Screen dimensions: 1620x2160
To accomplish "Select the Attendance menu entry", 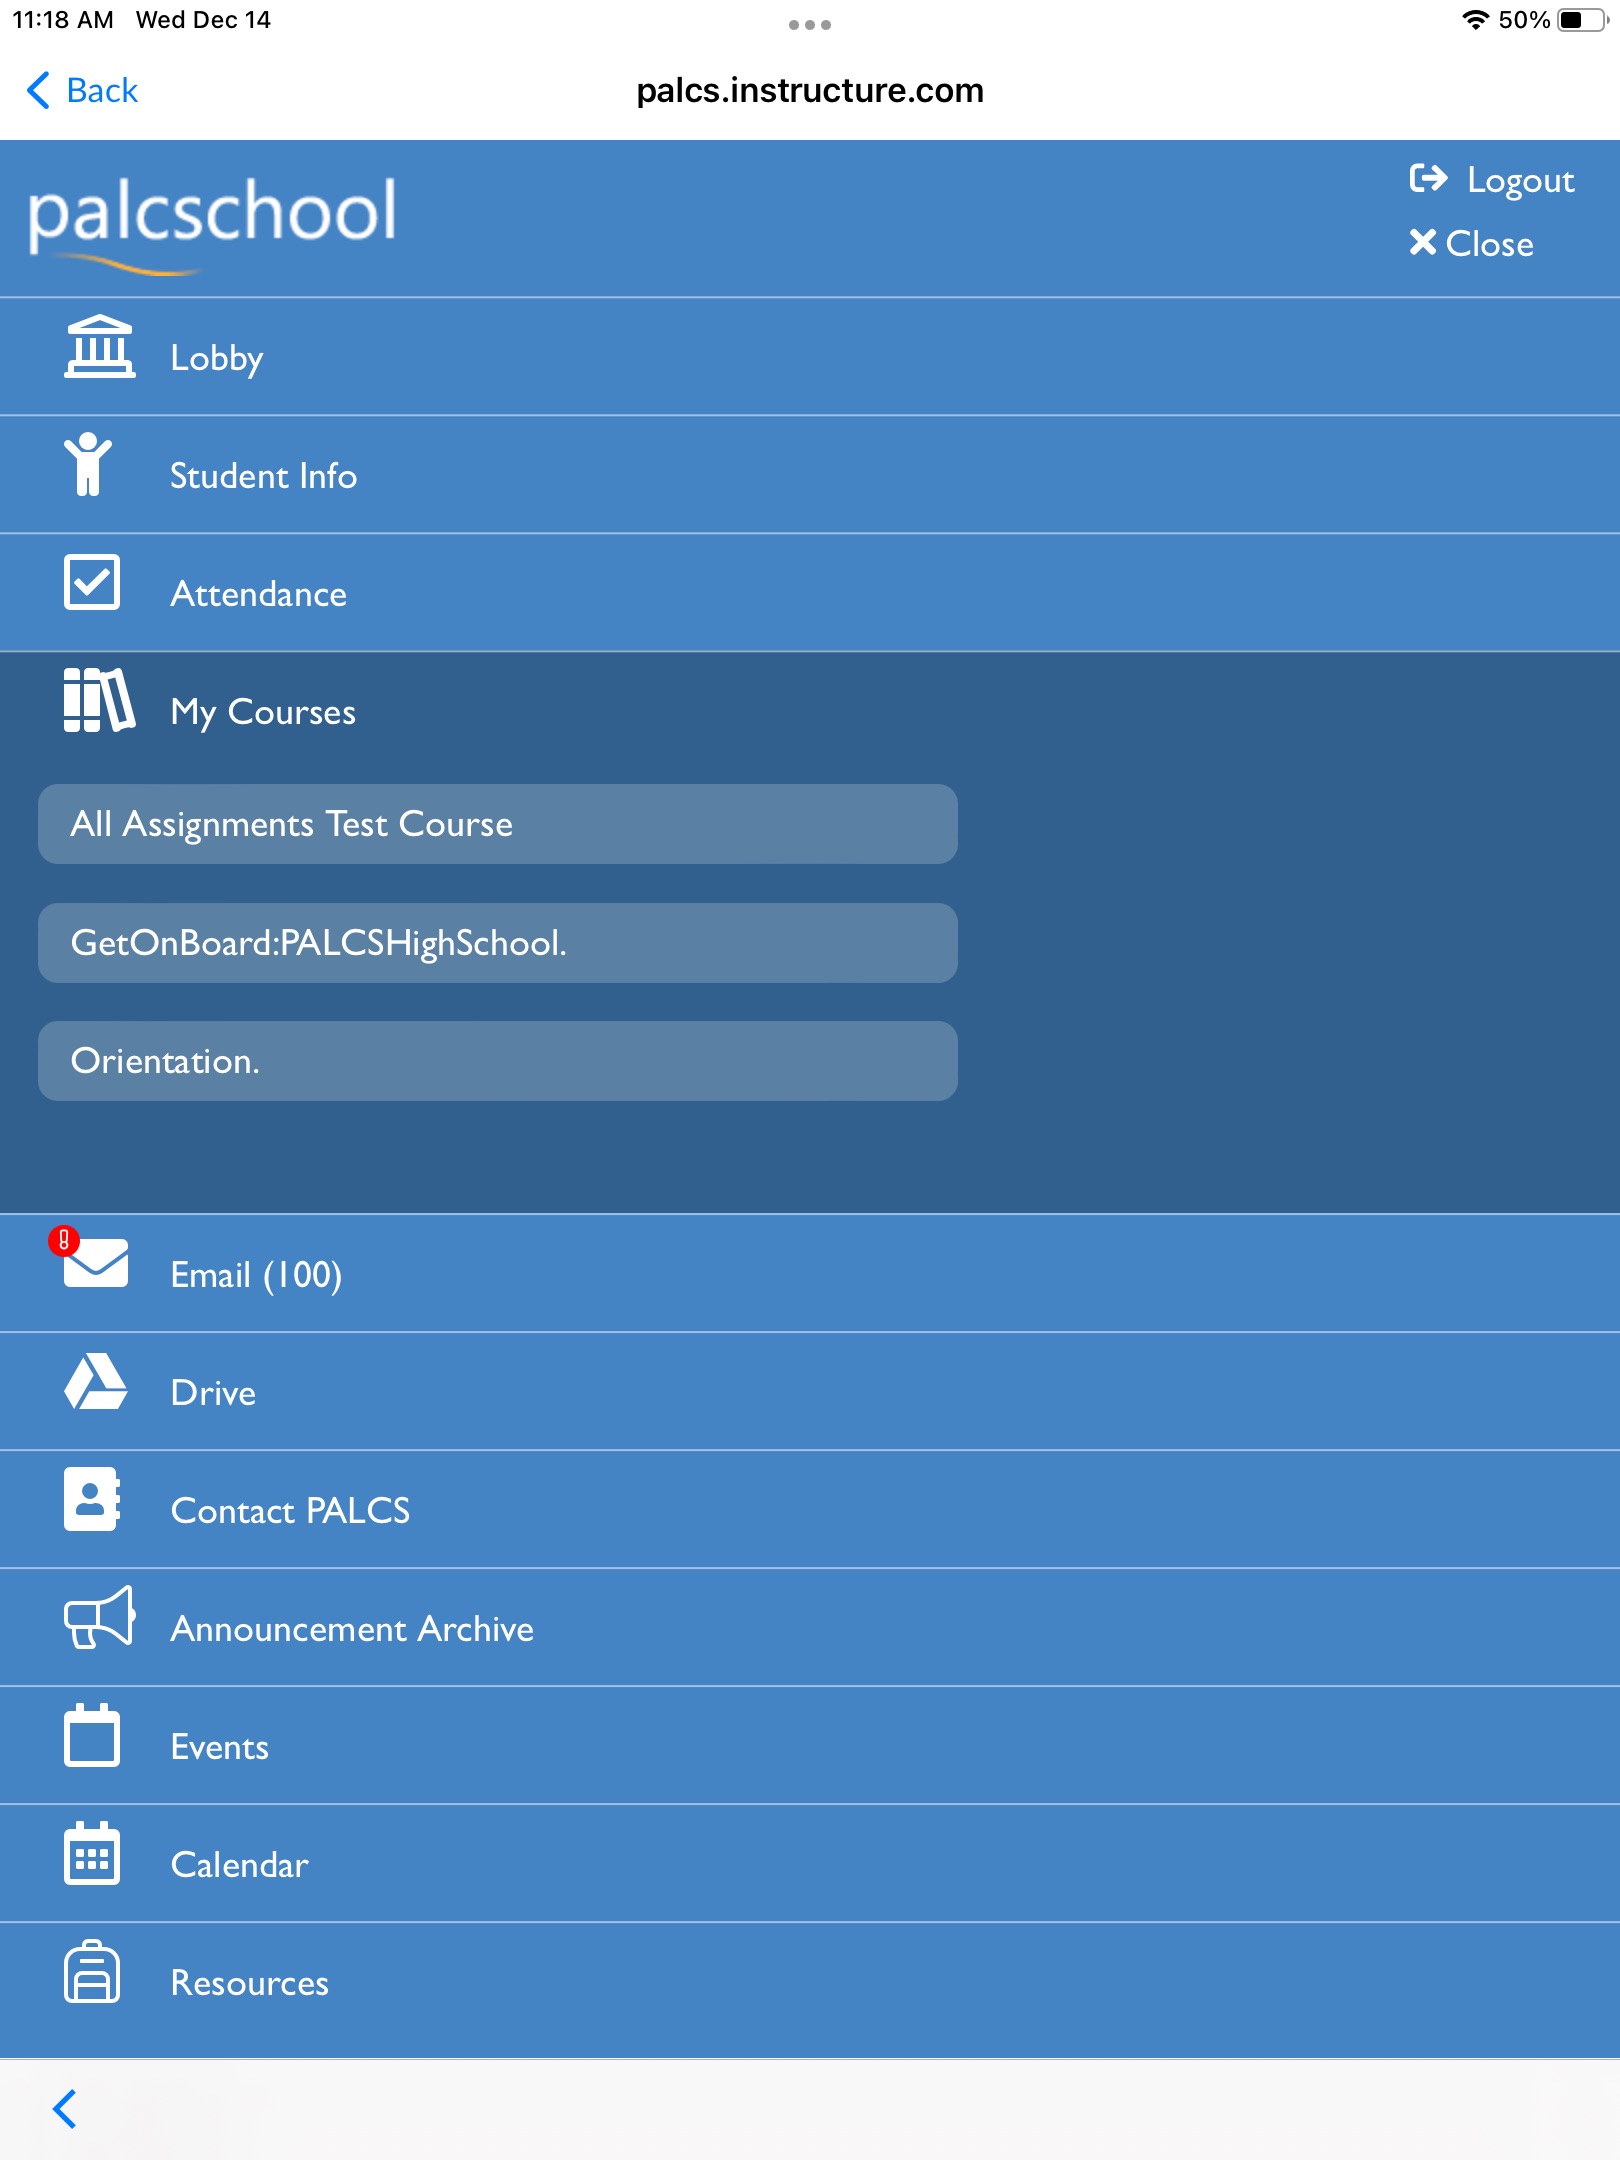I will coord(810,593).
